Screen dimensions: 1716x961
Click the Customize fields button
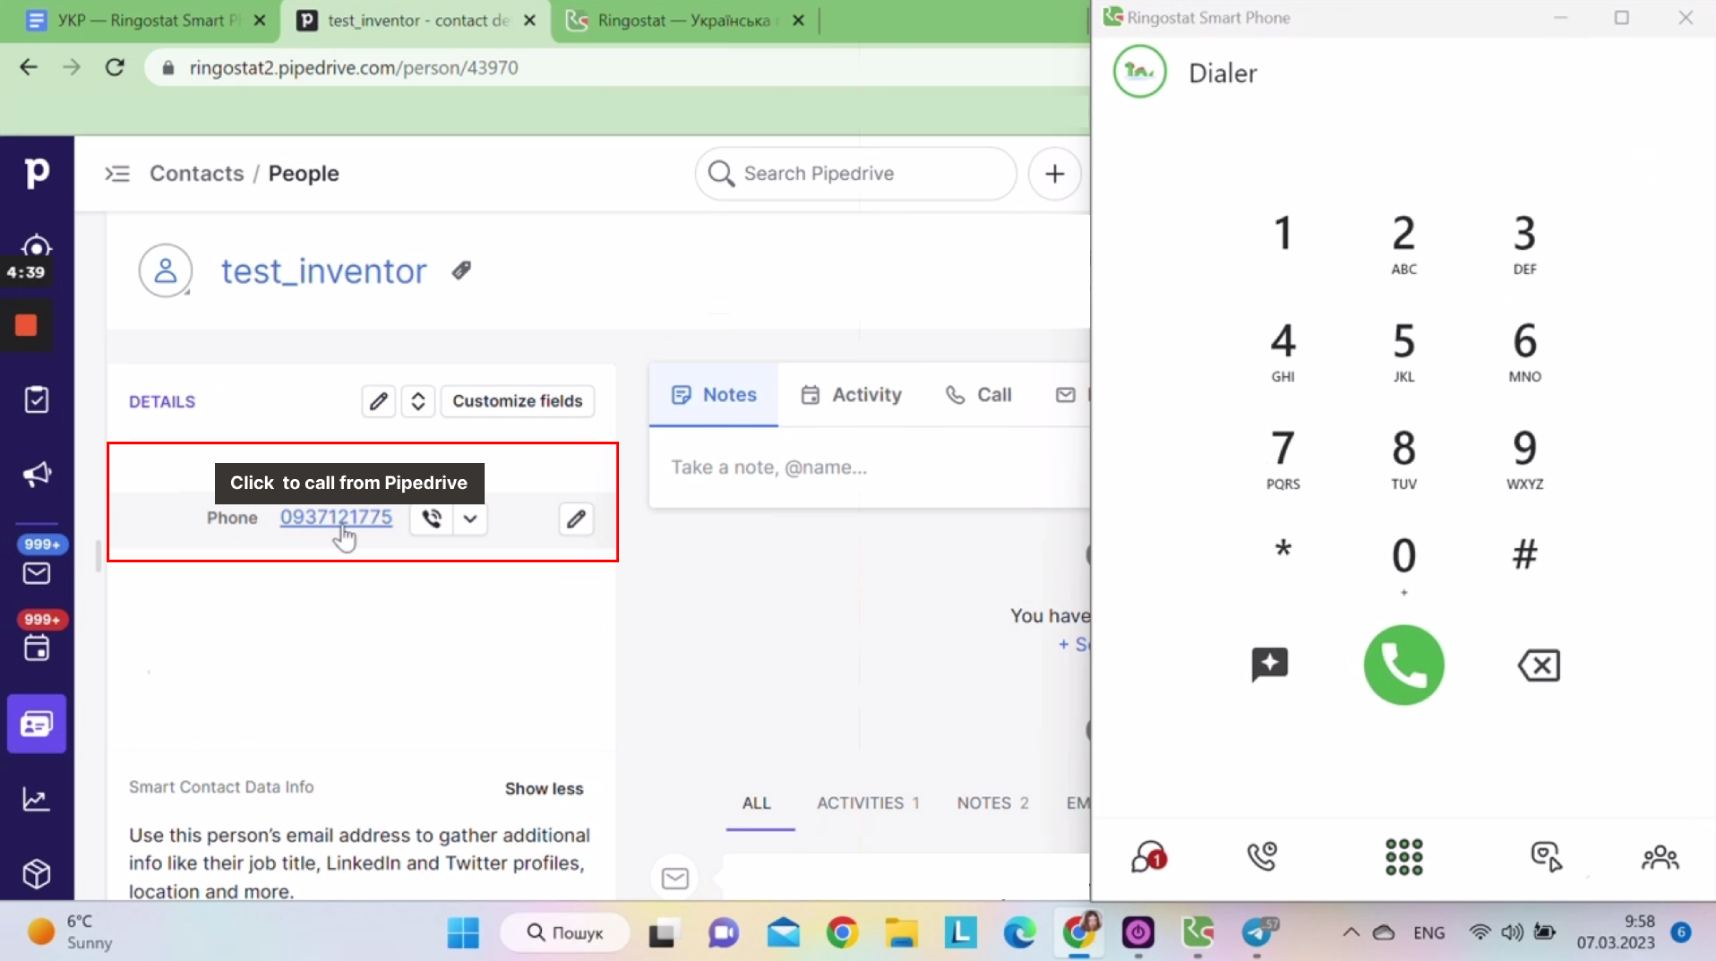[517, 401]
